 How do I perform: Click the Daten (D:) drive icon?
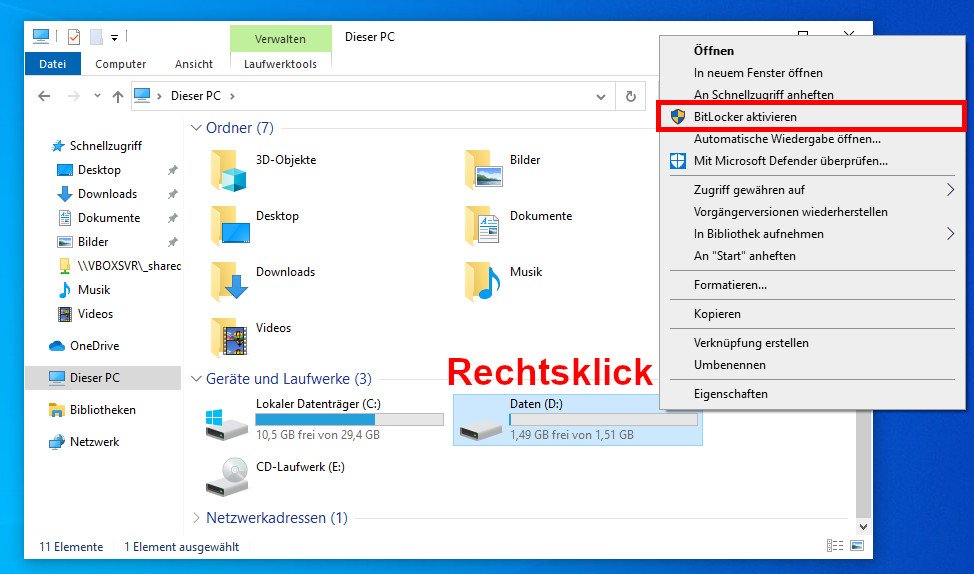(480, 429)
